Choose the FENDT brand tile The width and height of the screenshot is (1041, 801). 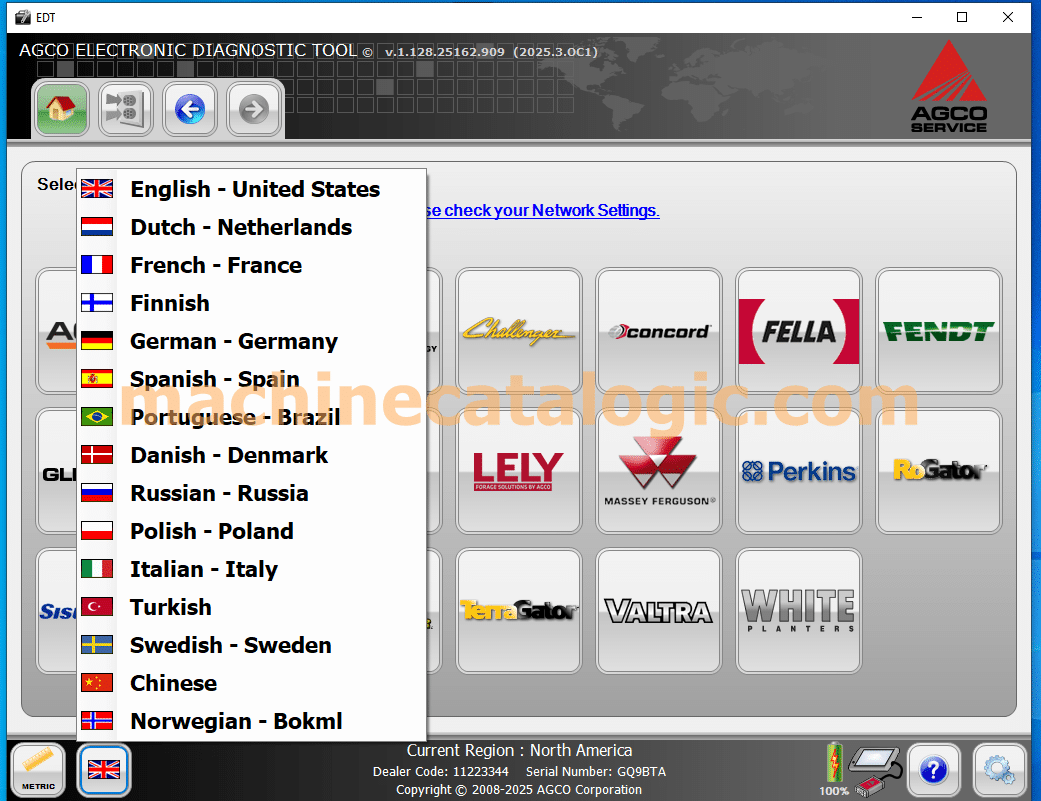pyautogui.click(x=939, y=330)
